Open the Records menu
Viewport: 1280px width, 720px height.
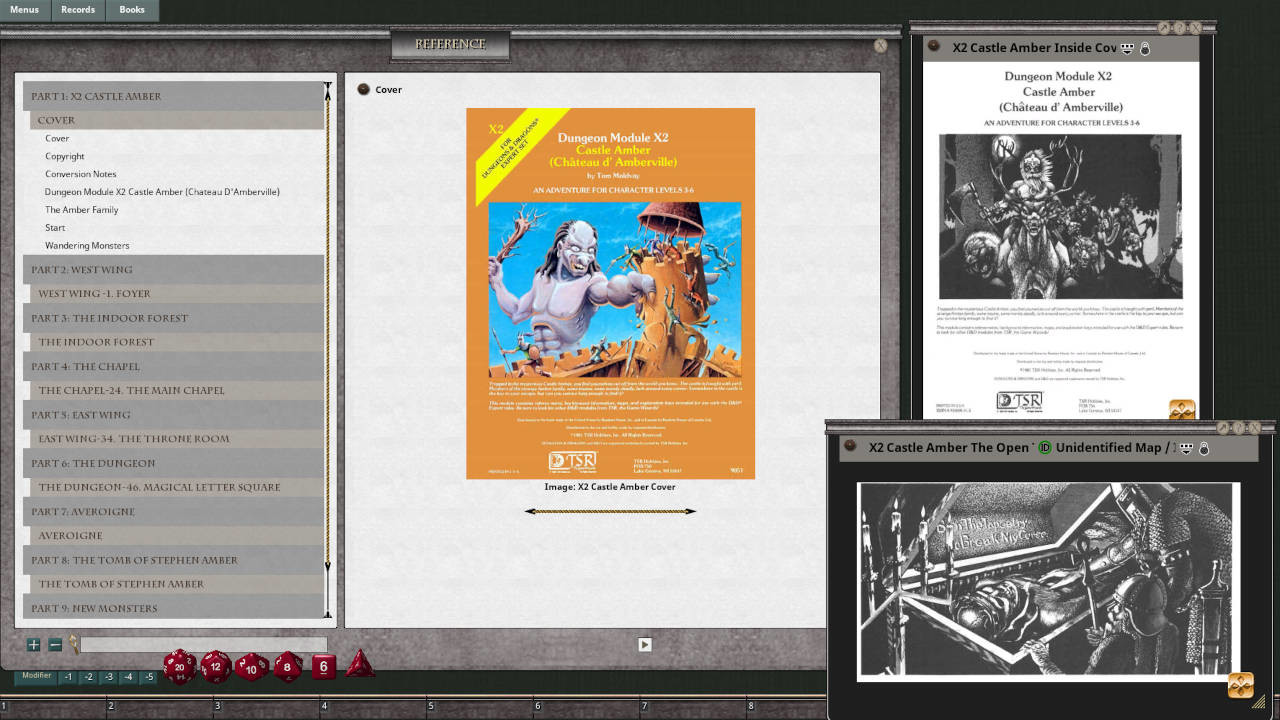point(77,10)
